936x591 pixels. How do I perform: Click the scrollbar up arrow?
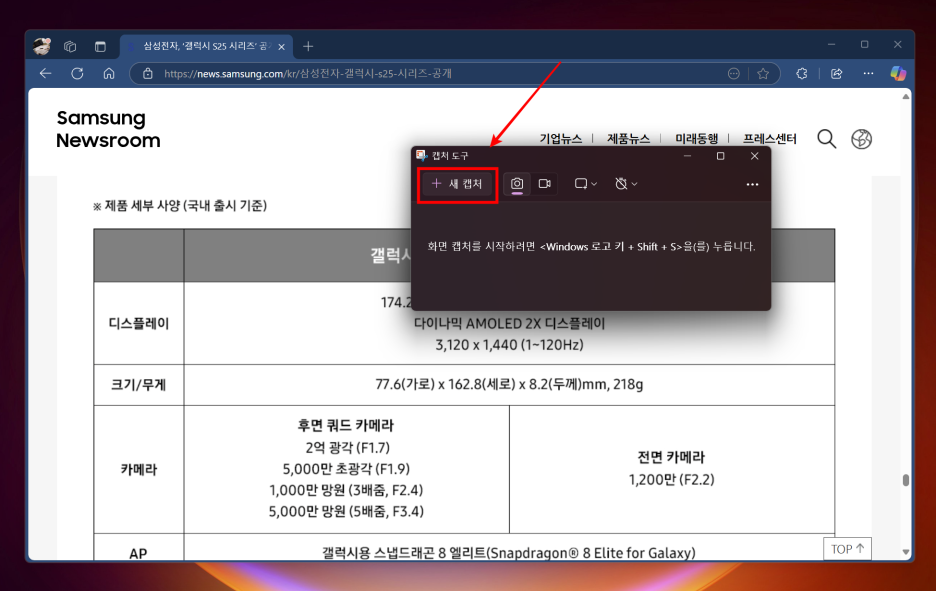906,96
